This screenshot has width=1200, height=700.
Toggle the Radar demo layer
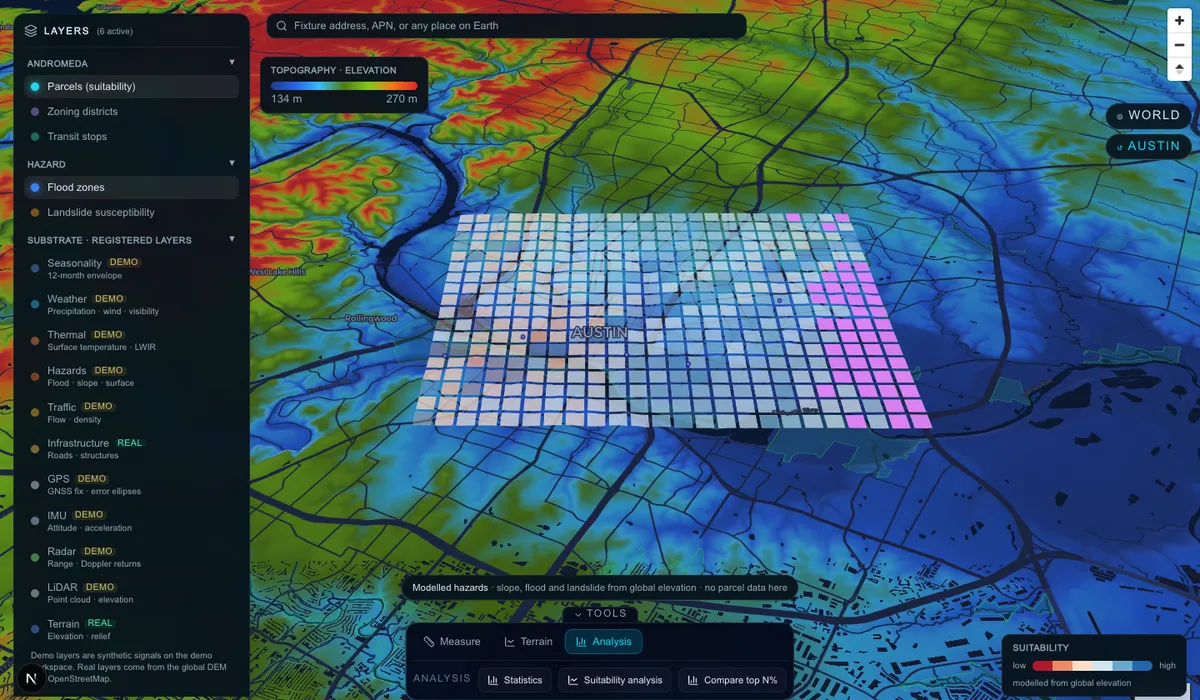[131, 557]
